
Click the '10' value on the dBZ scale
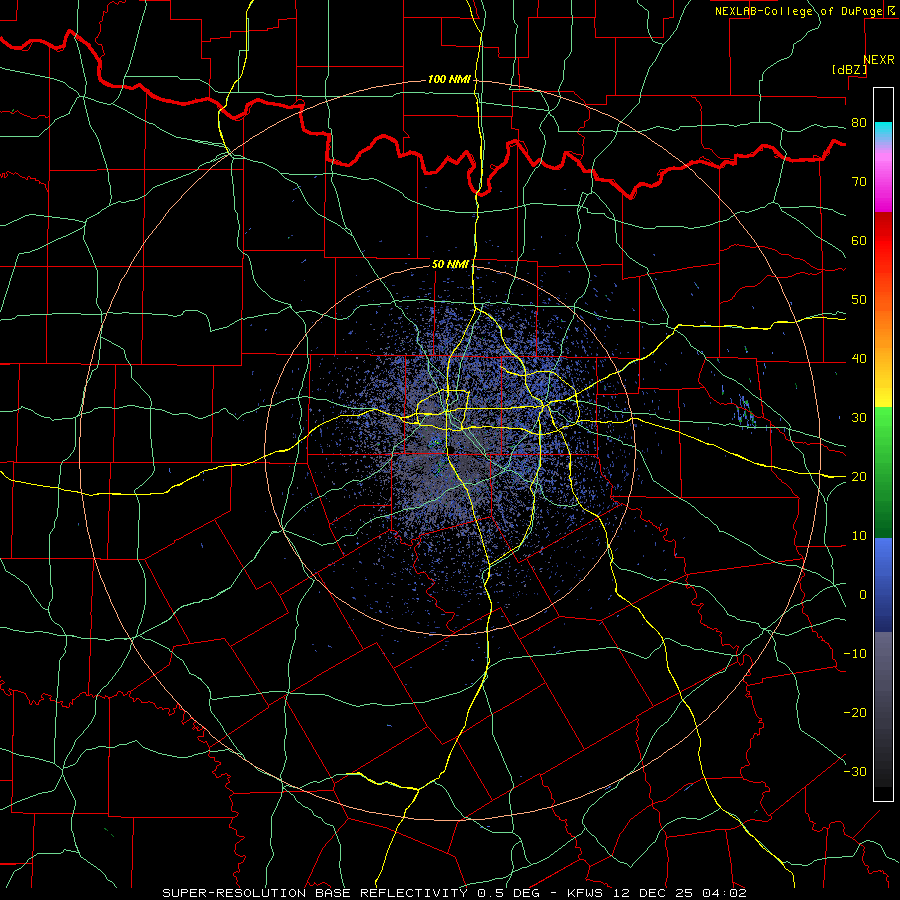pyautogui.click(x=859, y=536)
